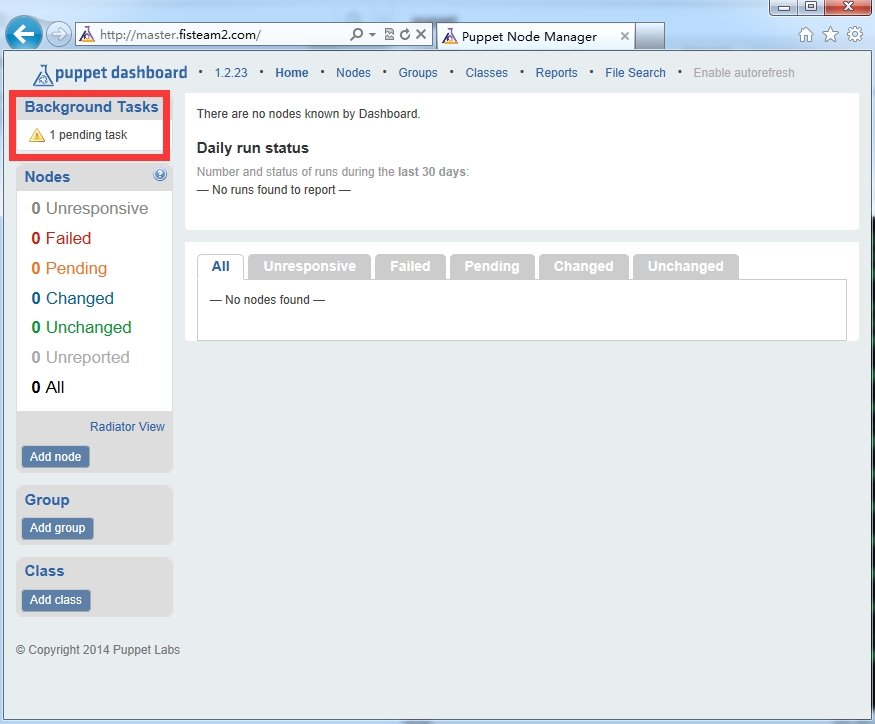
Task: Toggle the Enable autorefresh link
Action: [x=744, y=73]
